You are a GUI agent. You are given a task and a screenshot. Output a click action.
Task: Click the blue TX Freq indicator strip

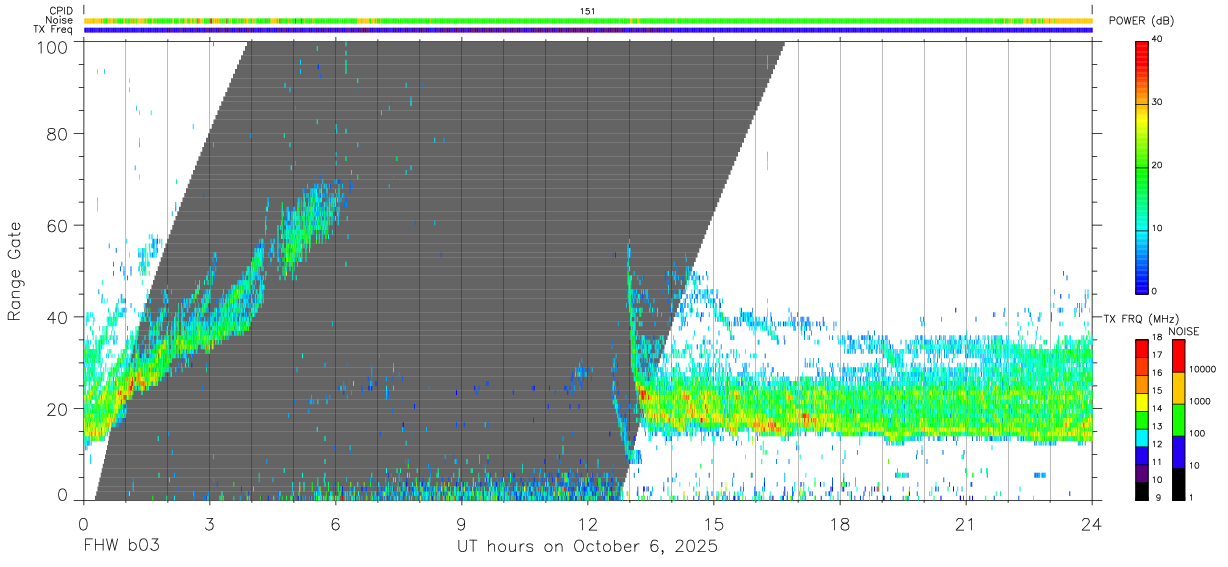coord(588,30)
